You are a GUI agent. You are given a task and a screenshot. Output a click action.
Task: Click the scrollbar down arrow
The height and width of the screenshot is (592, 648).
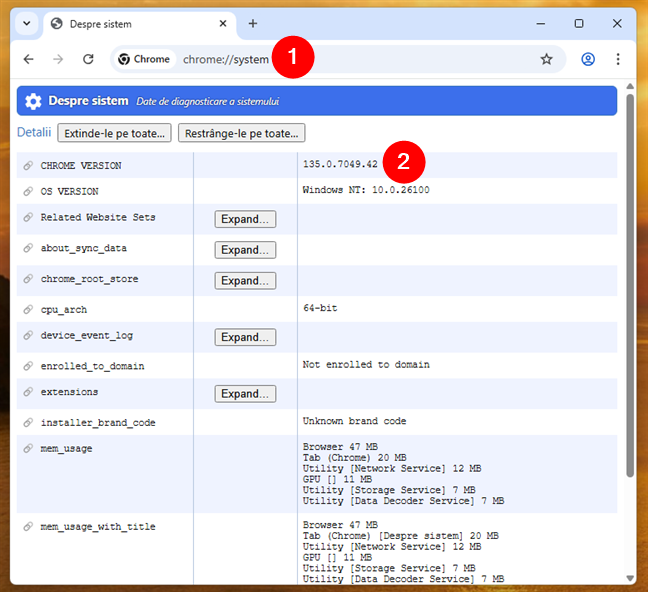click(x=630, y=578)
